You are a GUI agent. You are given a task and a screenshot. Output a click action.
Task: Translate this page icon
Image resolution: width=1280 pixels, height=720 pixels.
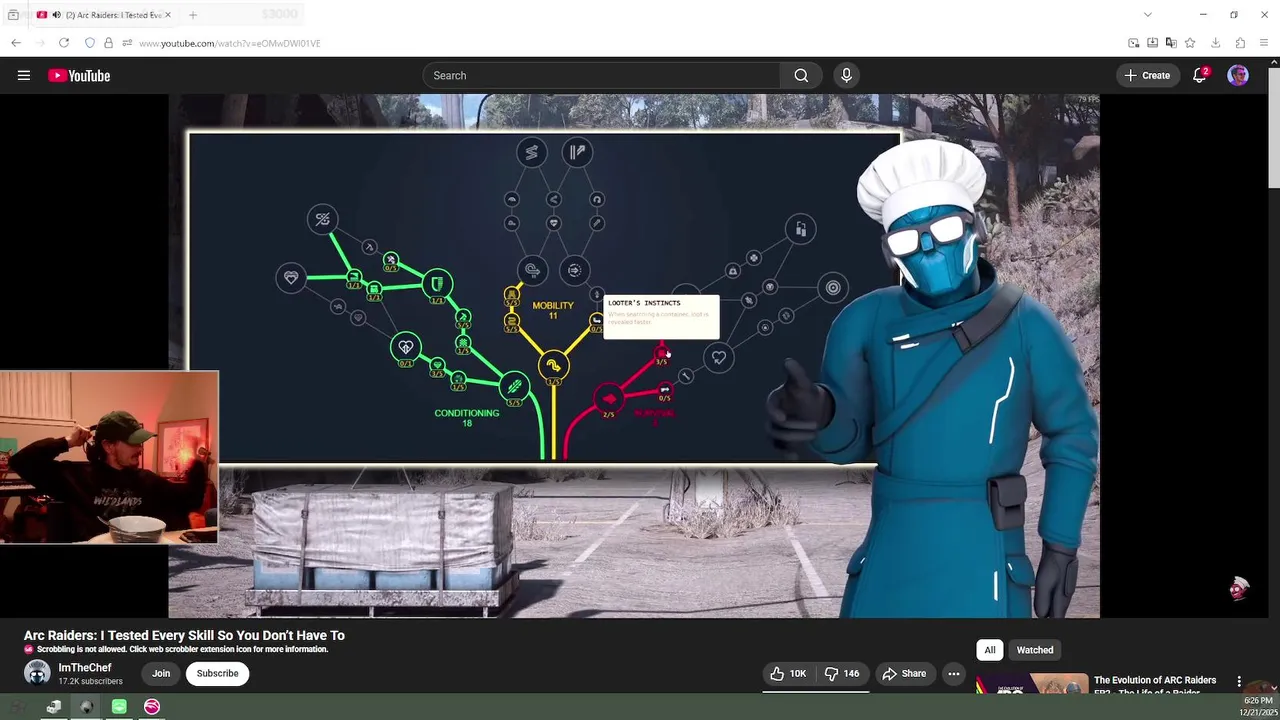[x=1171, y=43]
